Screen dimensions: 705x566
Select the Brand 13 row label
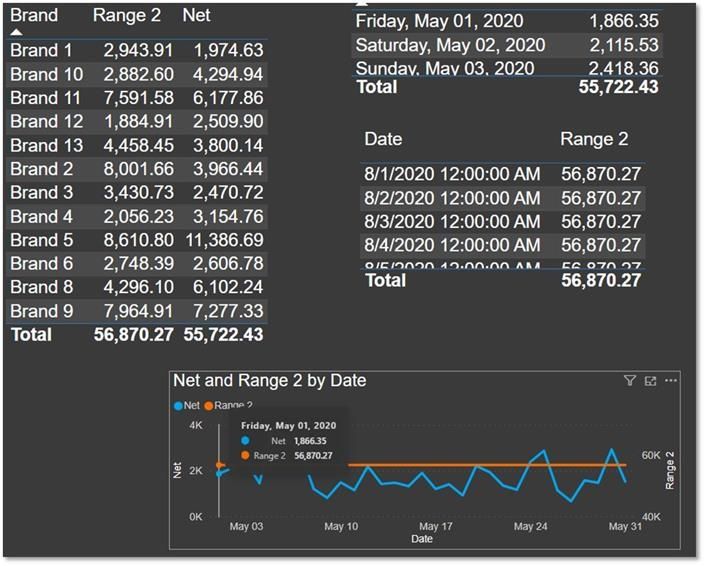coord(47,145)
